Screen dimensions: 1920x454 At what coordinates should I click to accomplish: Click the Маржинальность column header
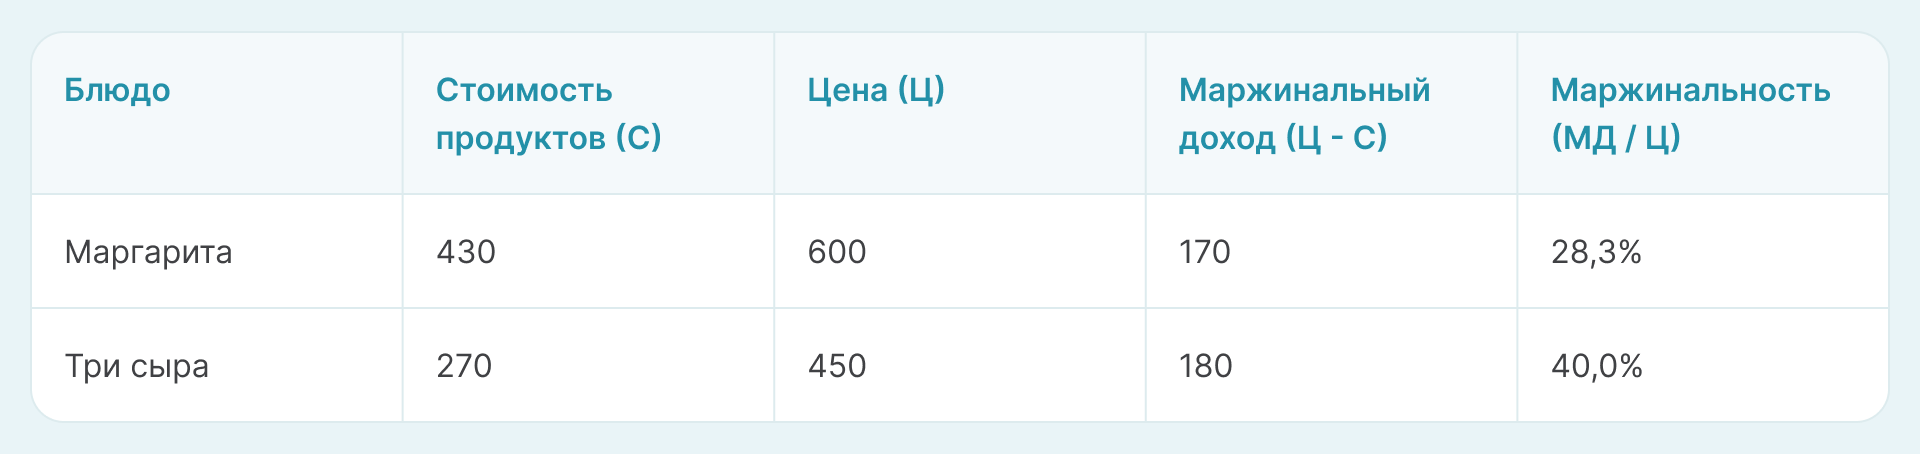[1690, 91]
